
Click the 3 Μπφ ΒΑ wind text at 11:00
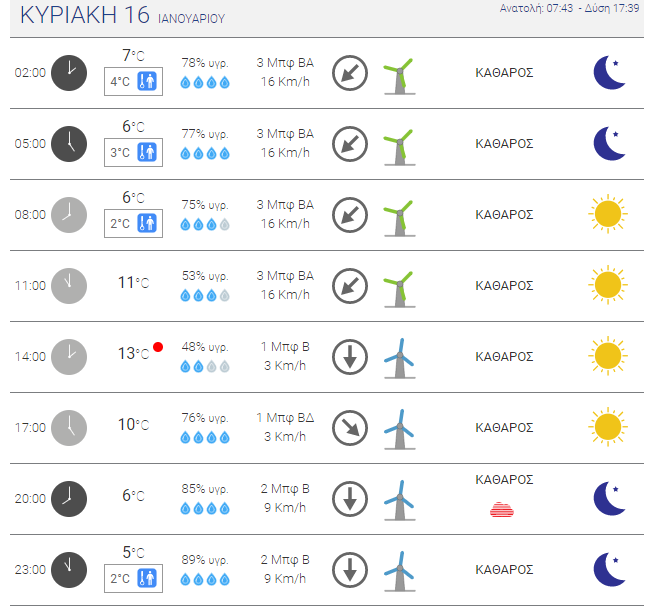pos(285,276)
